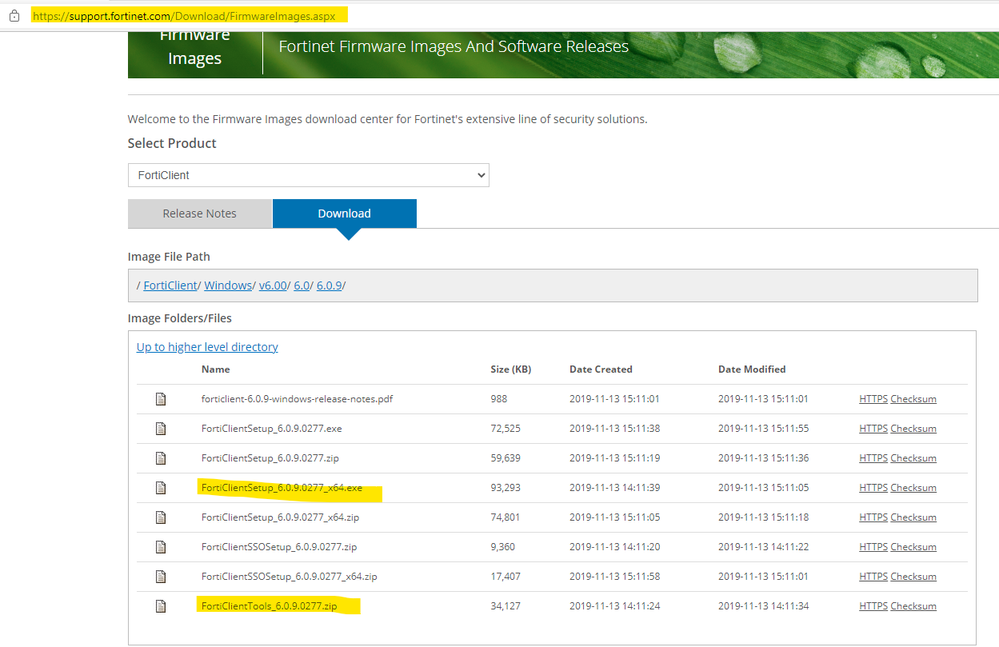The width and height of the screenshot is (999, 647).
Task: Download release notes pdf via HTTPS
Action: tap(873, 399)
